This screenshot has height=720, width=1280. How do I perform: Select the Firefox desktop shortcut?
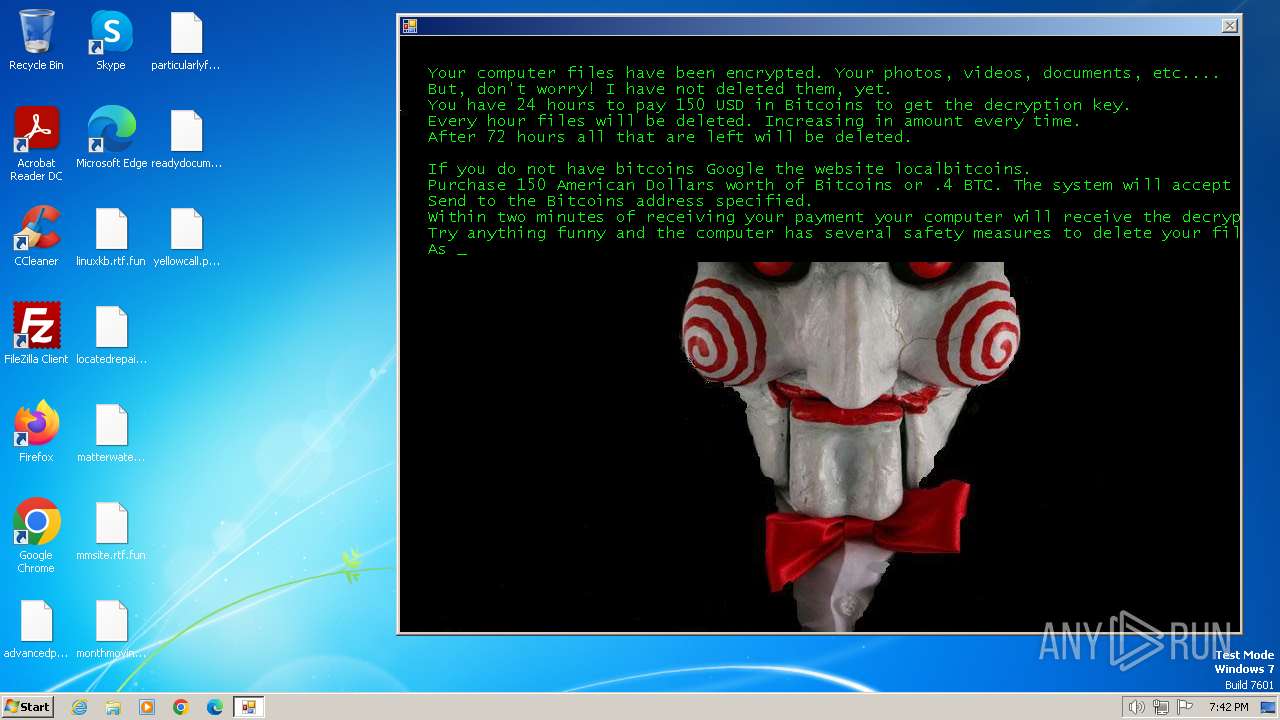click(36, 433)
